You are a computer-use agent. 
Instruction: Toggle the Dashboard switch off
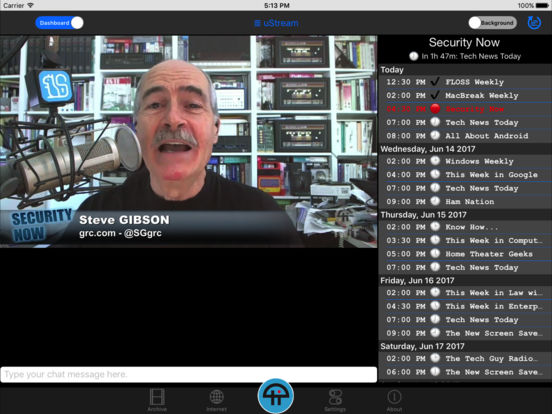coord(59,23)
